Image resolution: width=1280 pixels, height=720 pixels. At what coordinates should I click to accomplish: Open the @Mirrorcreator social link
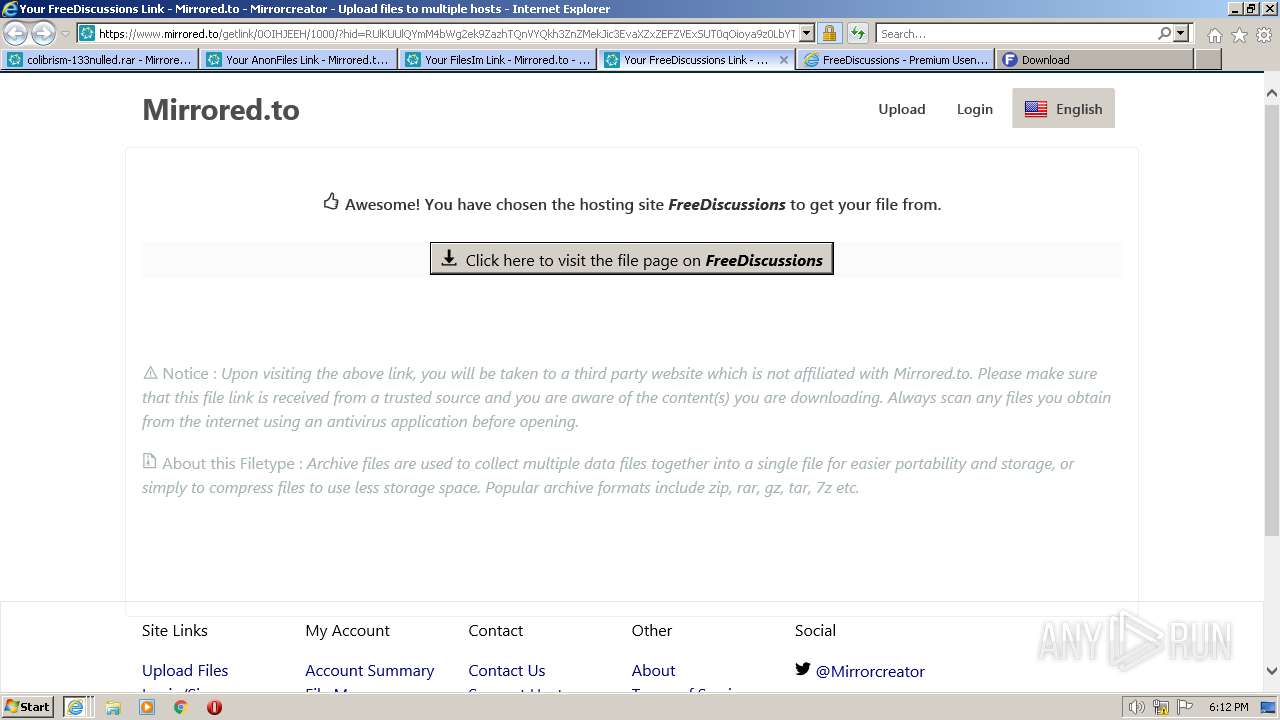tap(869, 671)
